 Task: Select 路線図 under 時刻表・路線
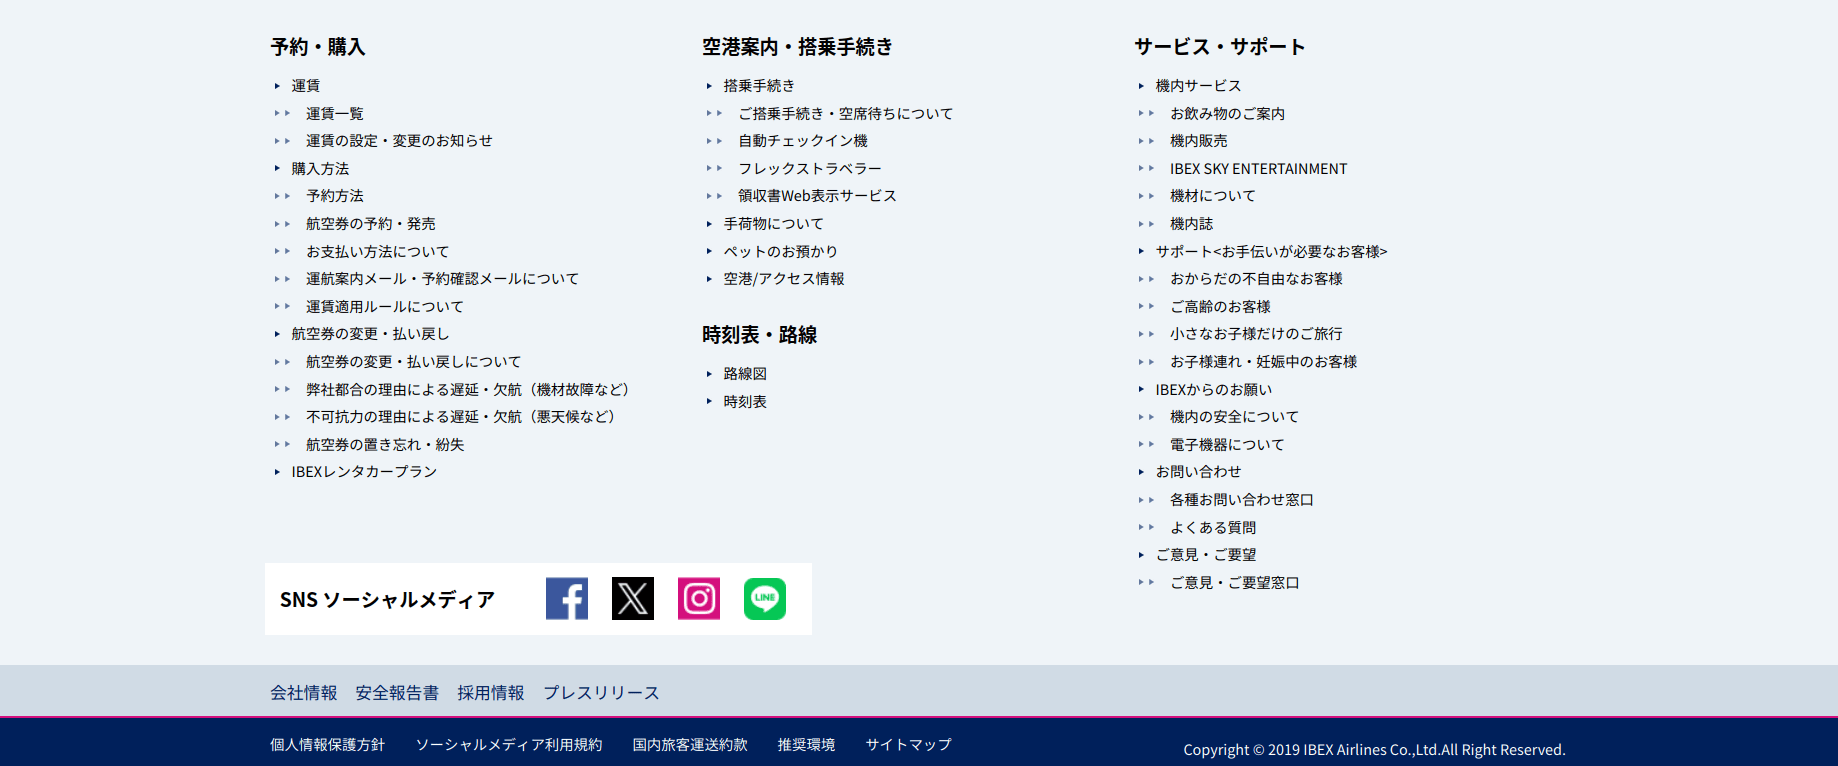745,374
